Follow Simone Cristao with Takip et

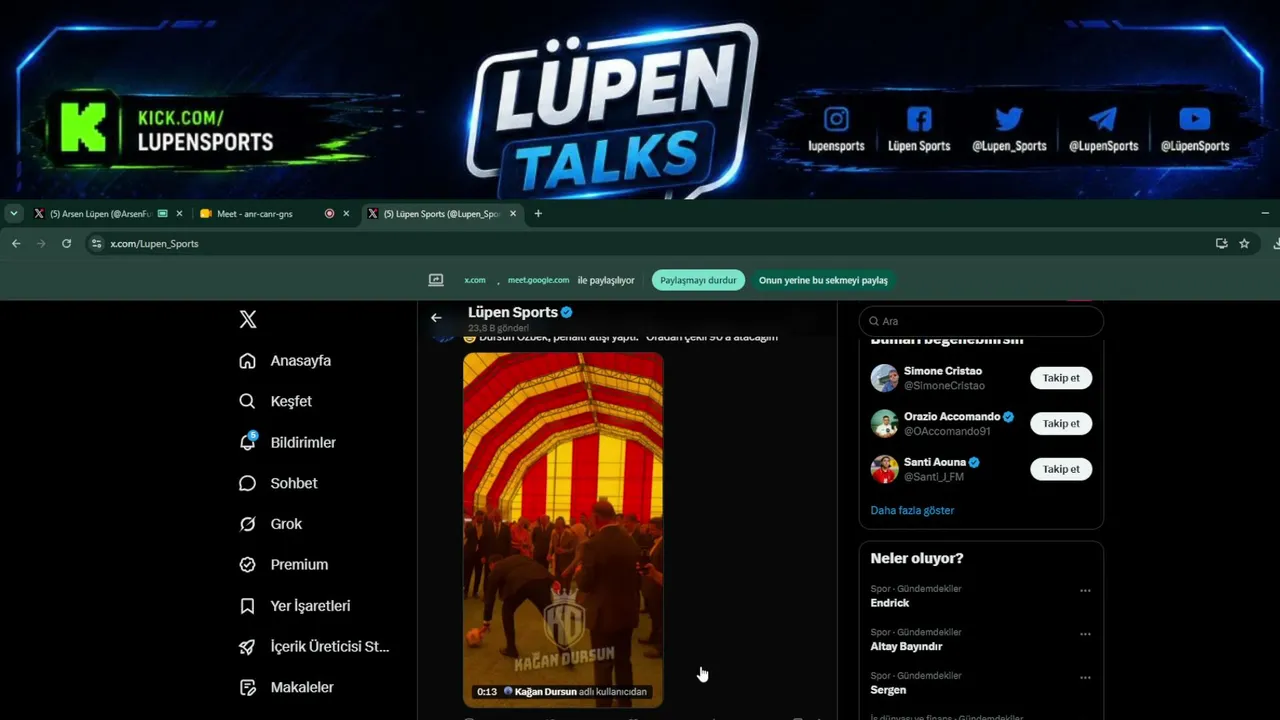pos(1061,378)
